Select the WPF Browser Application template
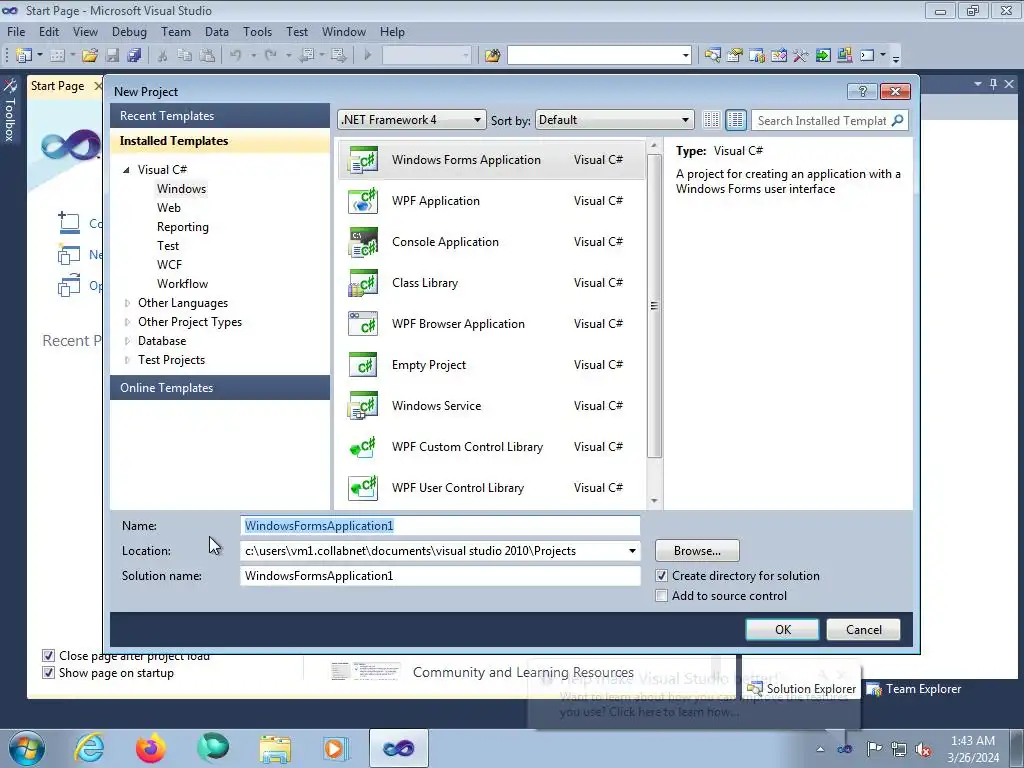The image size is (1024, 768). point(490,324)
